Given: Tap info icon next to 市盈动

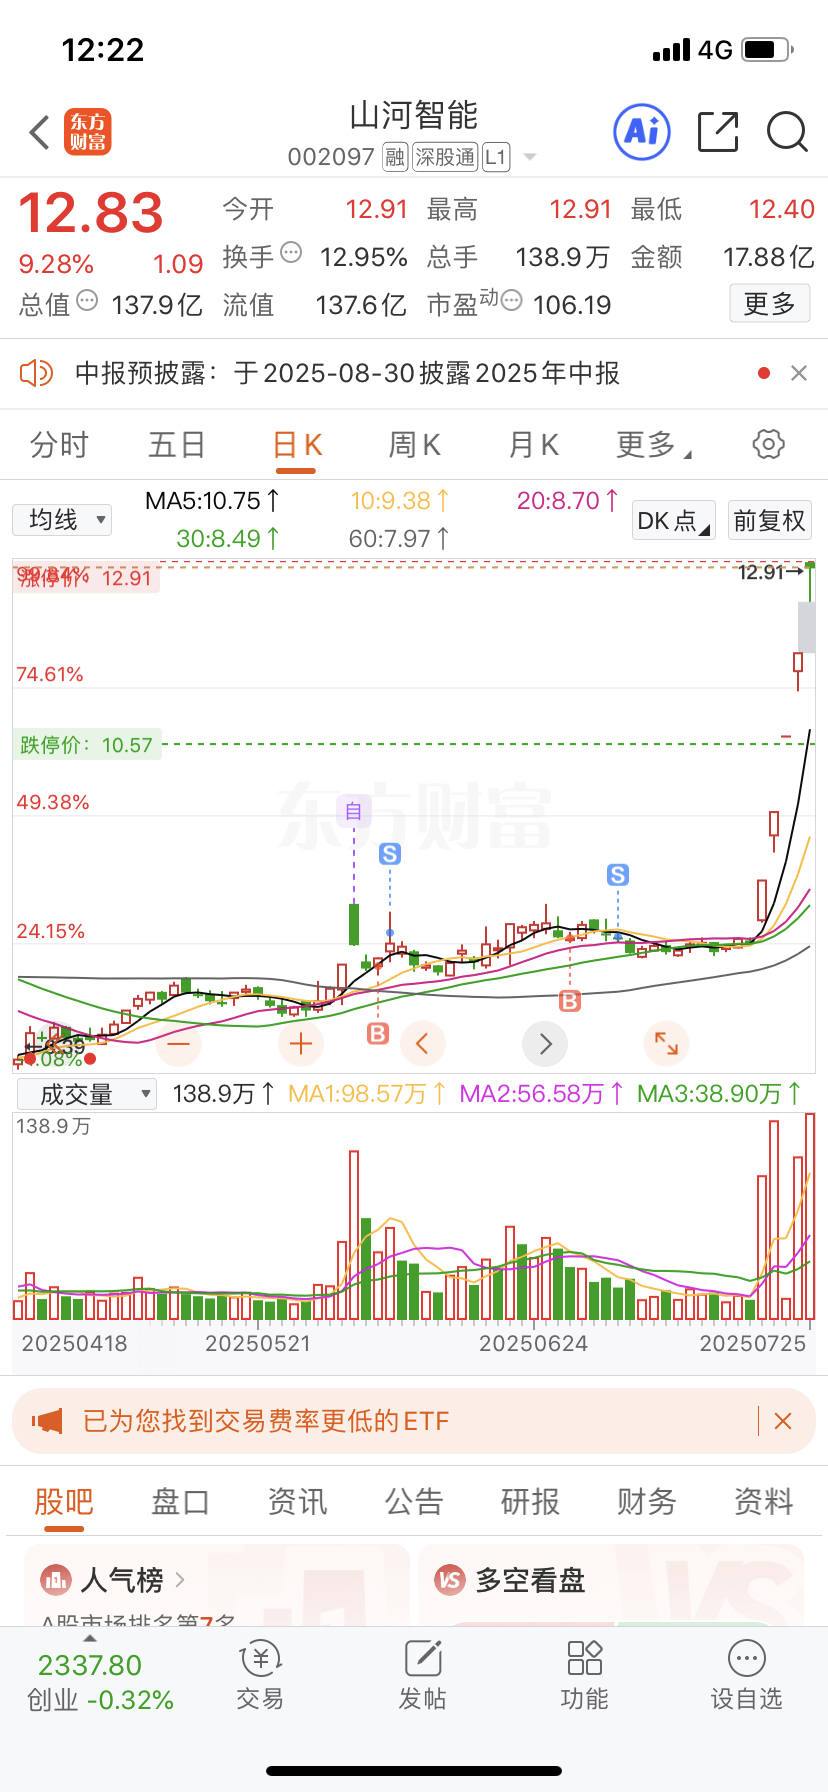Looking at the screenshot, I should (511, 300).
